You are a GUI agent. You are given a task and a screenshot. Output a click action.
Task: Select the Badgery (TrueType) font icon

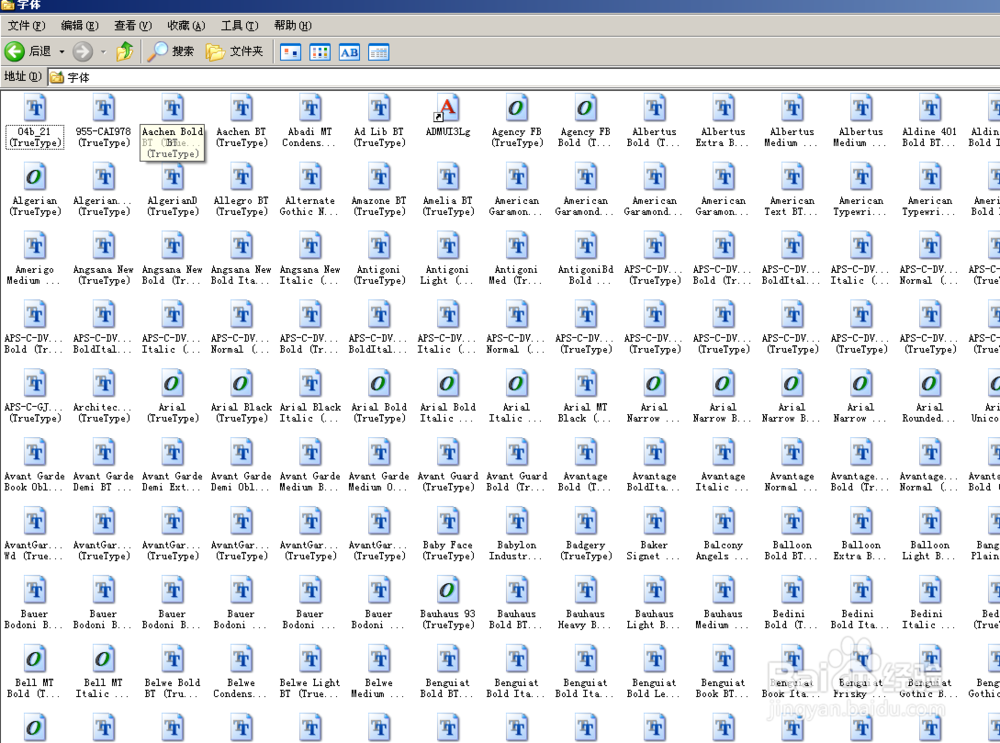[586, 521]
